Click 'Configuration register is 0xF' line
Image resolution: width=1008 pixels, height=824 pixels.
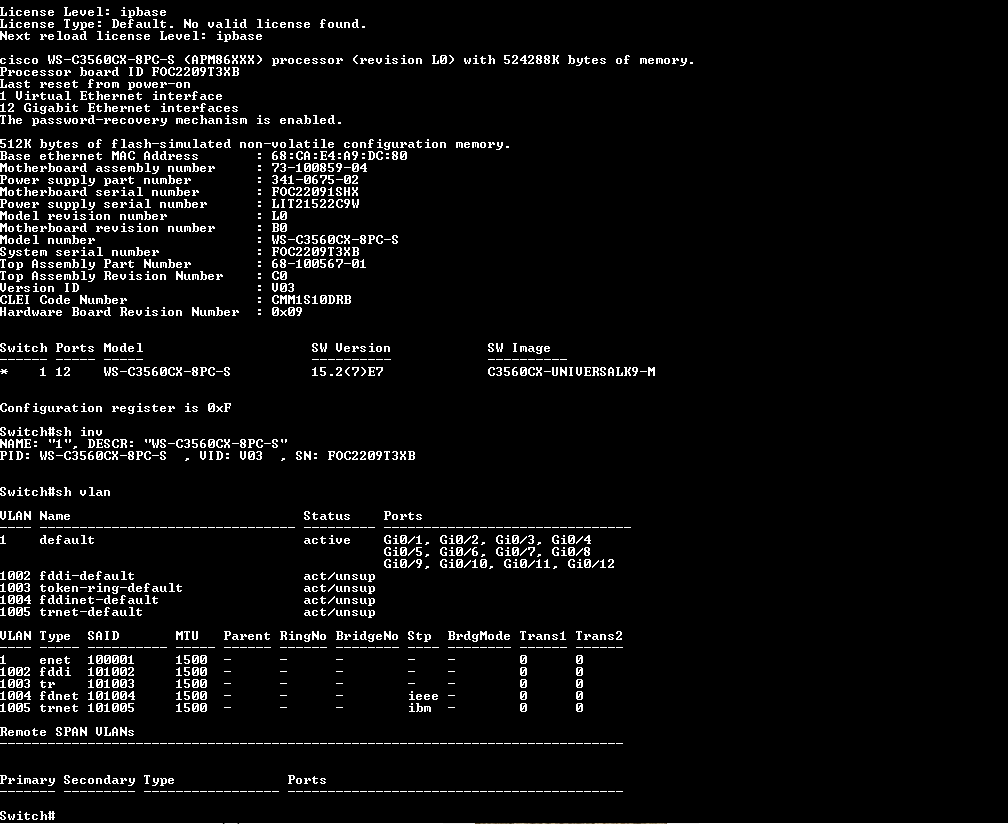pos(116,408)
